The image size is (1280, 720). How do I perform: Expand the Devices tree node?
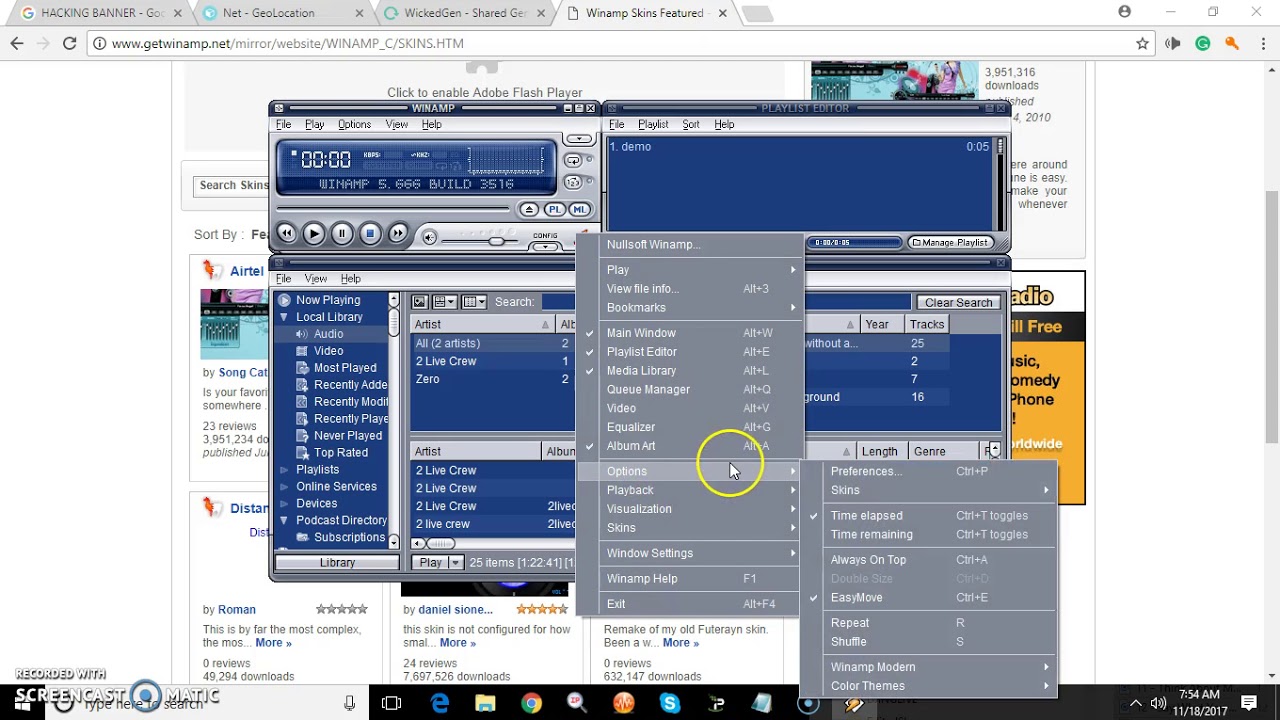click(284, 504)
